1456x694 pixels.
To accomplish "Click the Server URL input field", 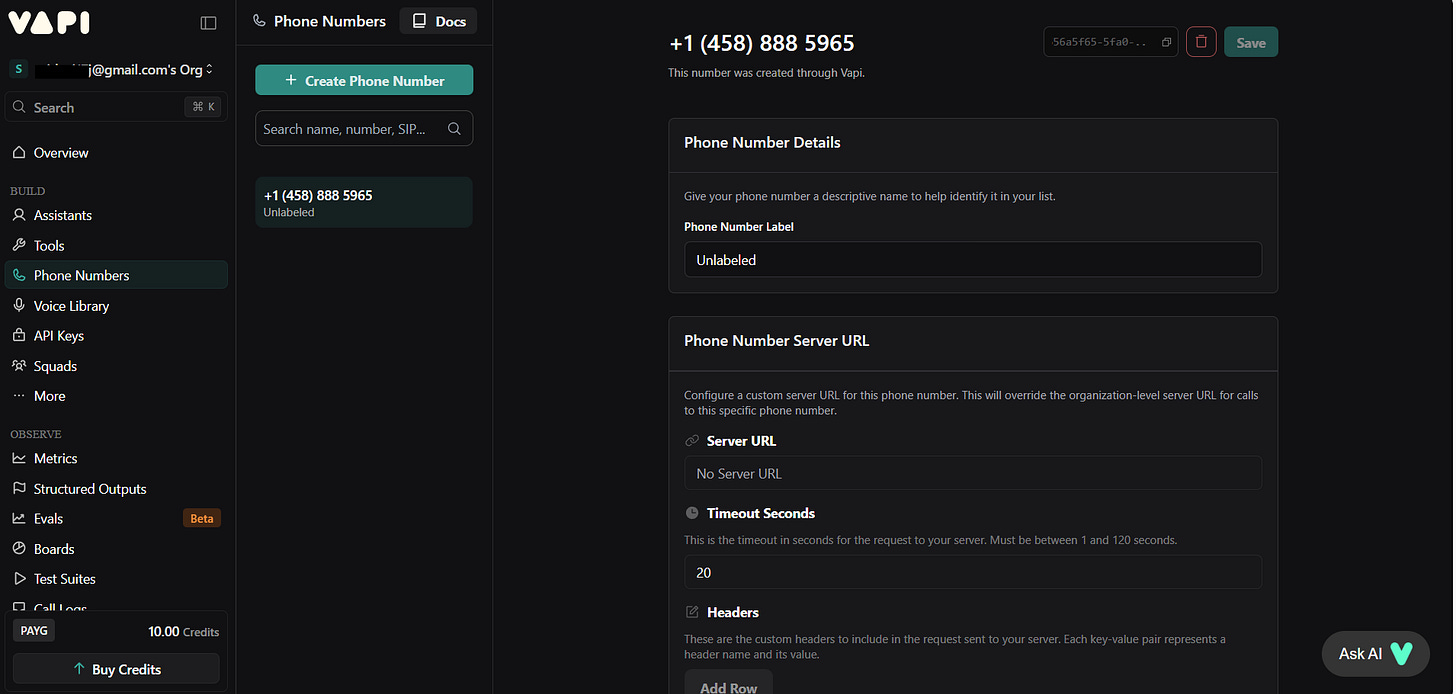I will pos(972,473).
